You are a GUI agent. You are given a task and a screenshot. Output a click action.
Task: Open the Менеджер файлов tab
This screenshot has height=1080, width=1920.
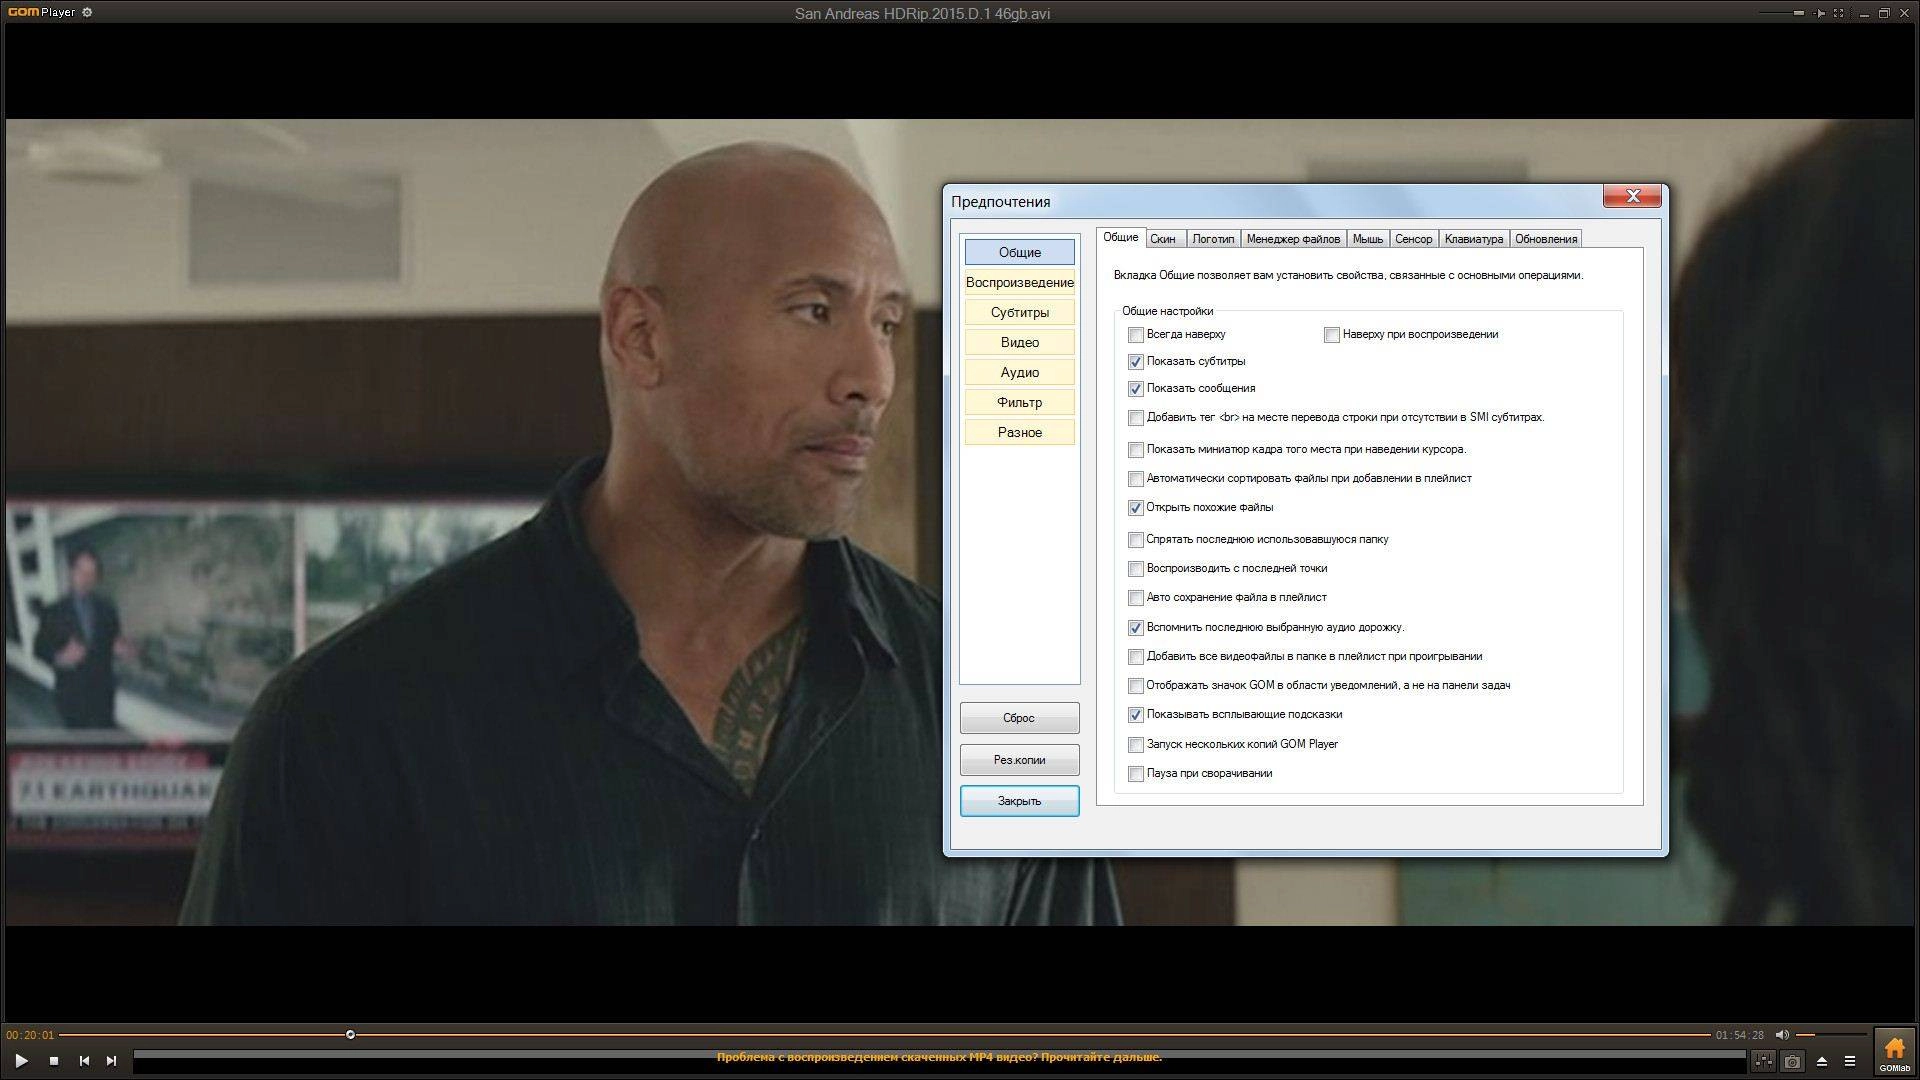(x=1293, y=239)
